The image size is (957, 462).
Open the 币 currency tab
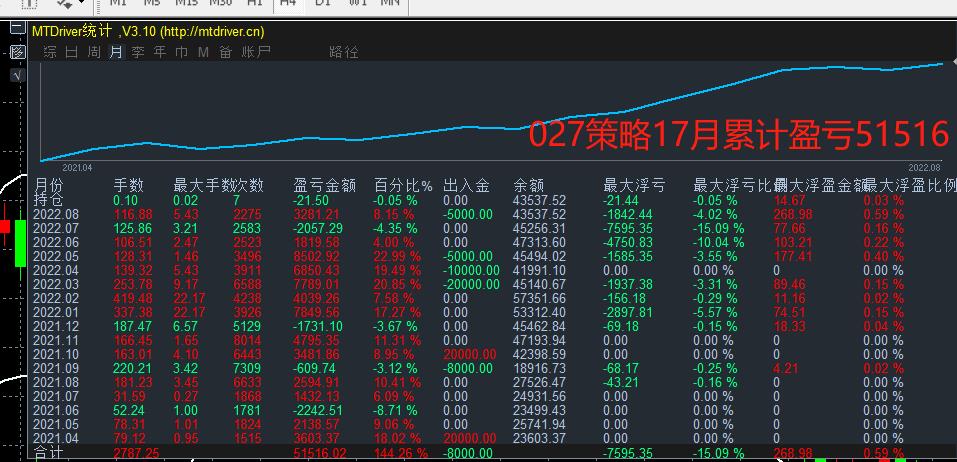(181, 52)
